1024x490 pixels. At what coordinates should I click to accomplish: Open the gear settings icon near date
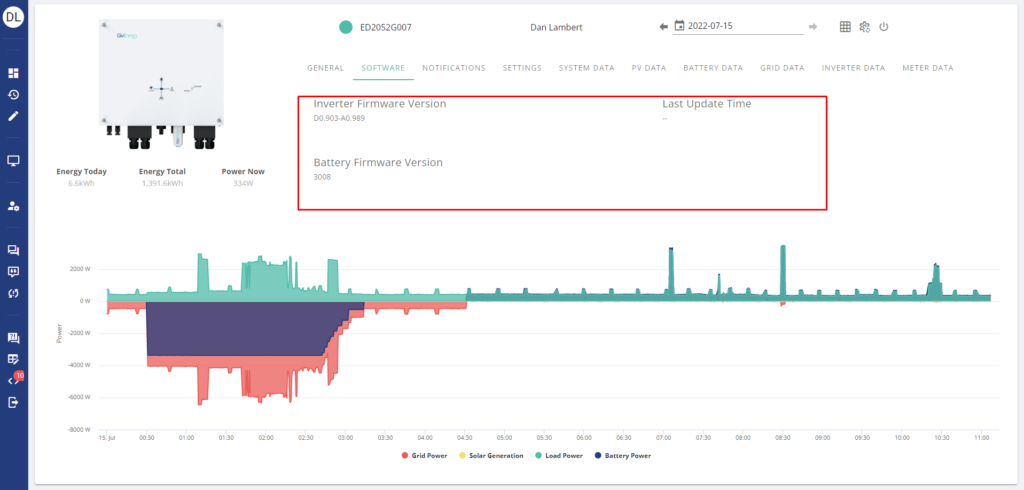(x=865, y=27)
